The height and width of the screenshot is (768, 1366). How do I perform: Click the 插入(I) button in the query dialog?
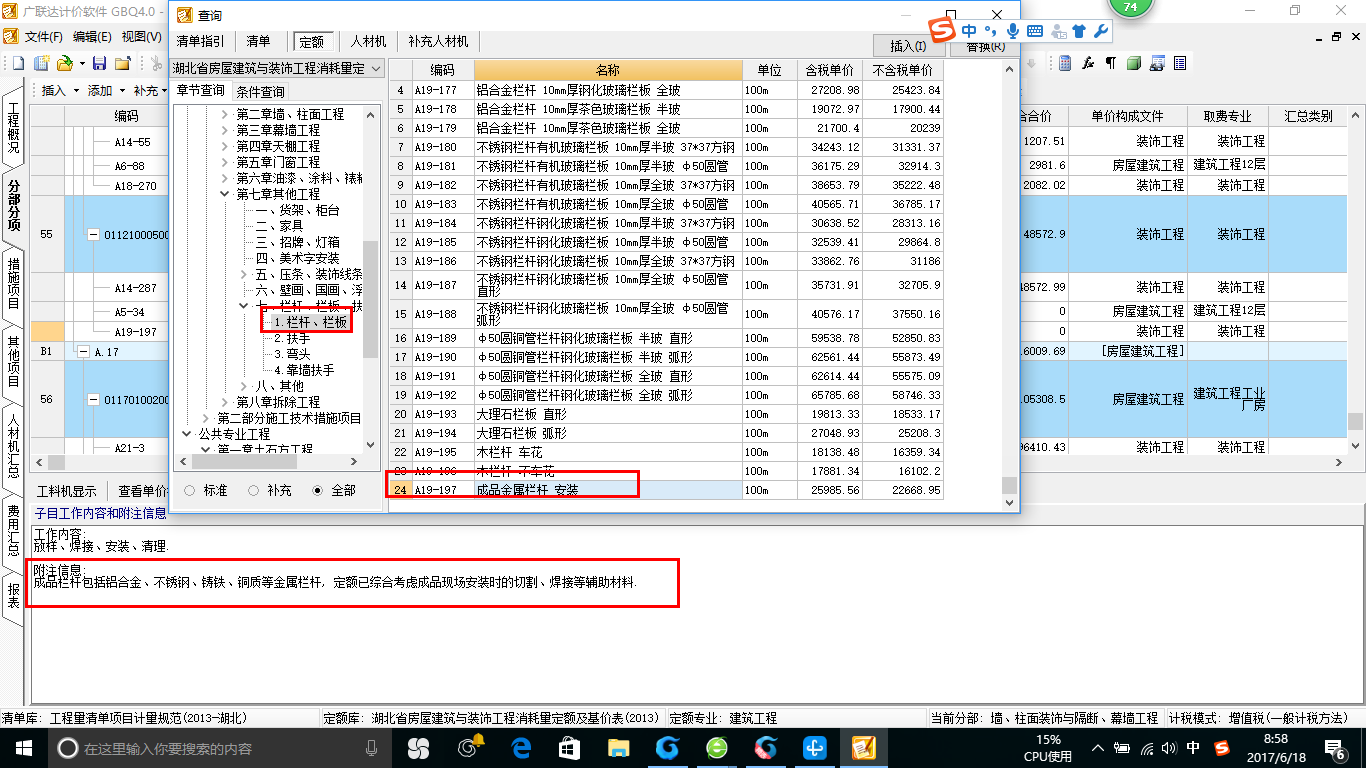click(908, 46)
